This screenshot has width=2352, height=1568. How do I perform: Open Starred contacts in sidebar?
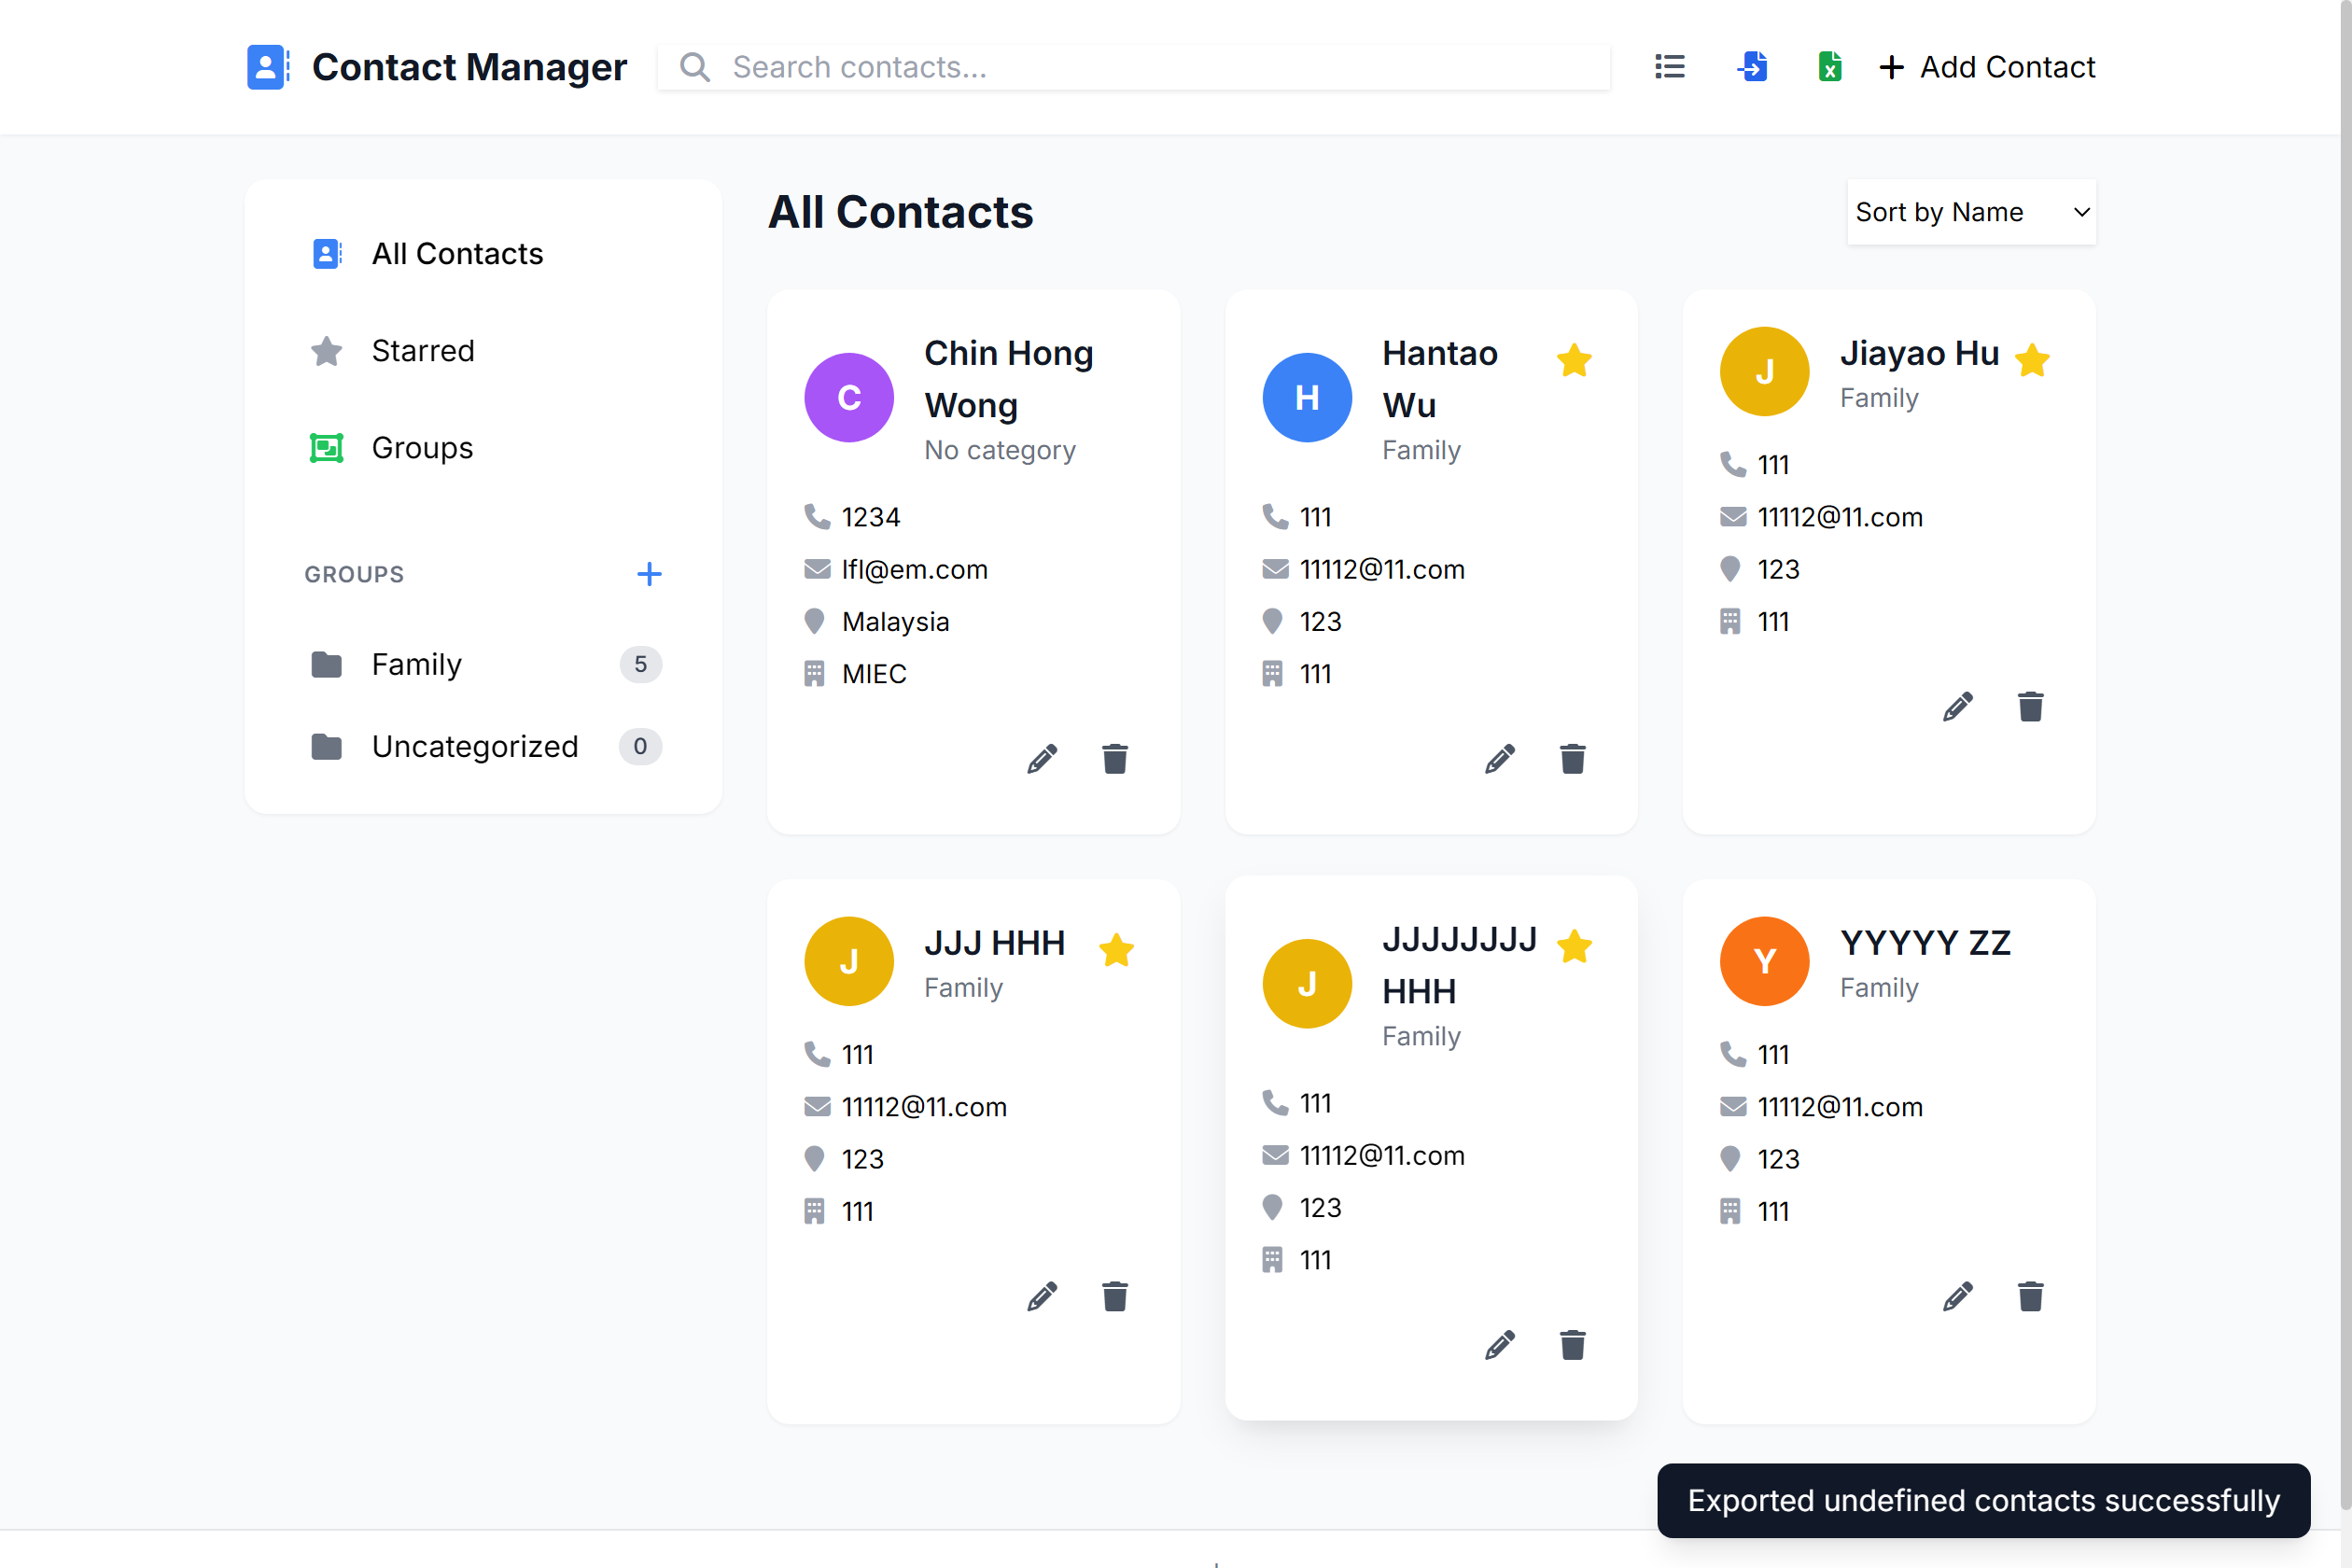[423, 351]
